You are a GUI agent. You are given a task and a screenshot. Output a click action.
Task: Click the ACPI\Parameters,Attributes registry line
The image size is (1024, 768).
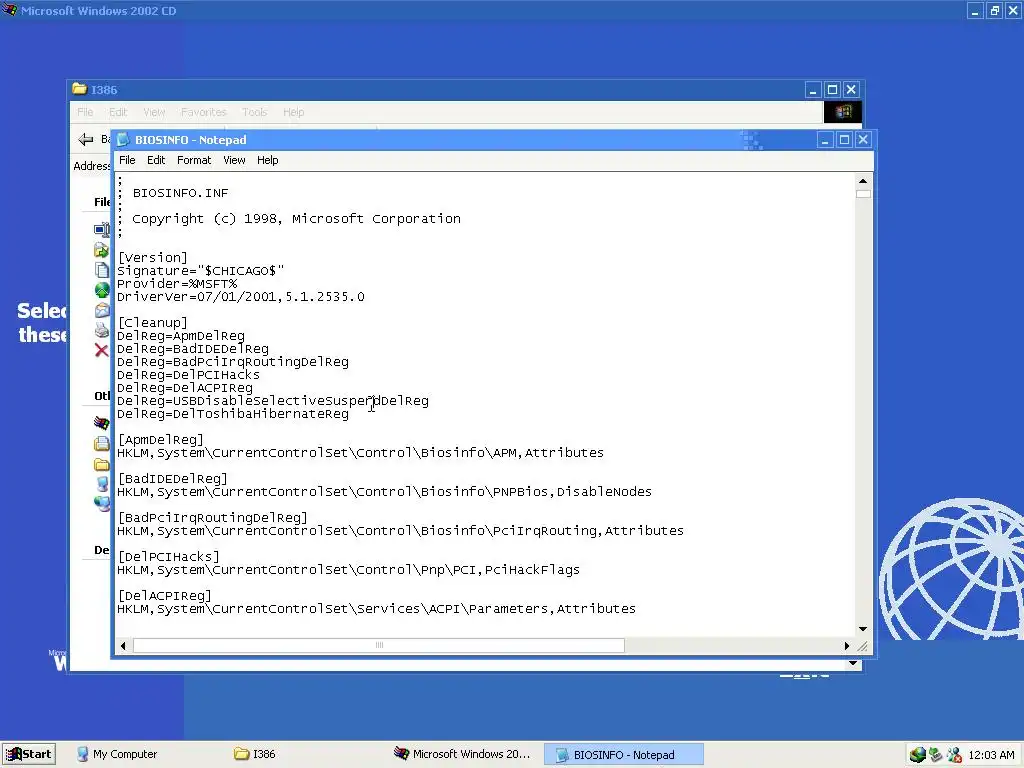point(376,609)
